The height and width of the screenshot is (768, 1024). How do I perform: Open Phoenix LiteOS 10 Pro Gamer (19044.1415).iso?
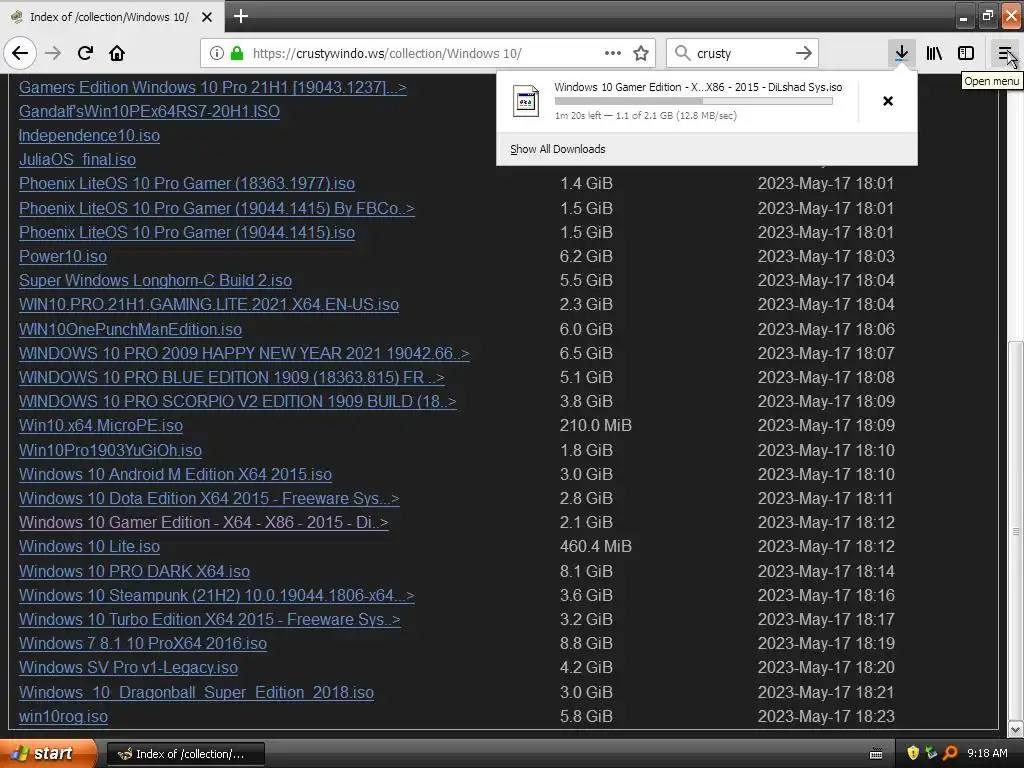[187, 232]
